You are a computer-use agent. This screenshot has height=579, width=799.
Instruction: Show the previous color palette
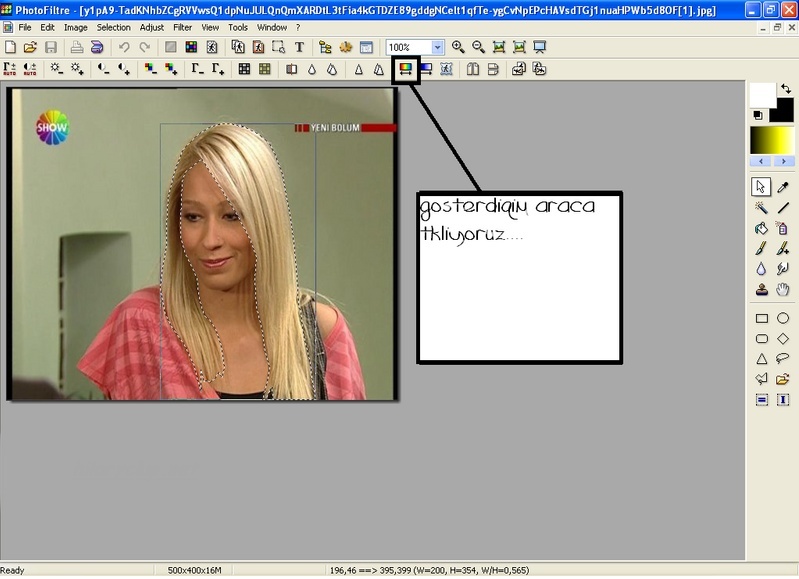click(x=761, y=161)
